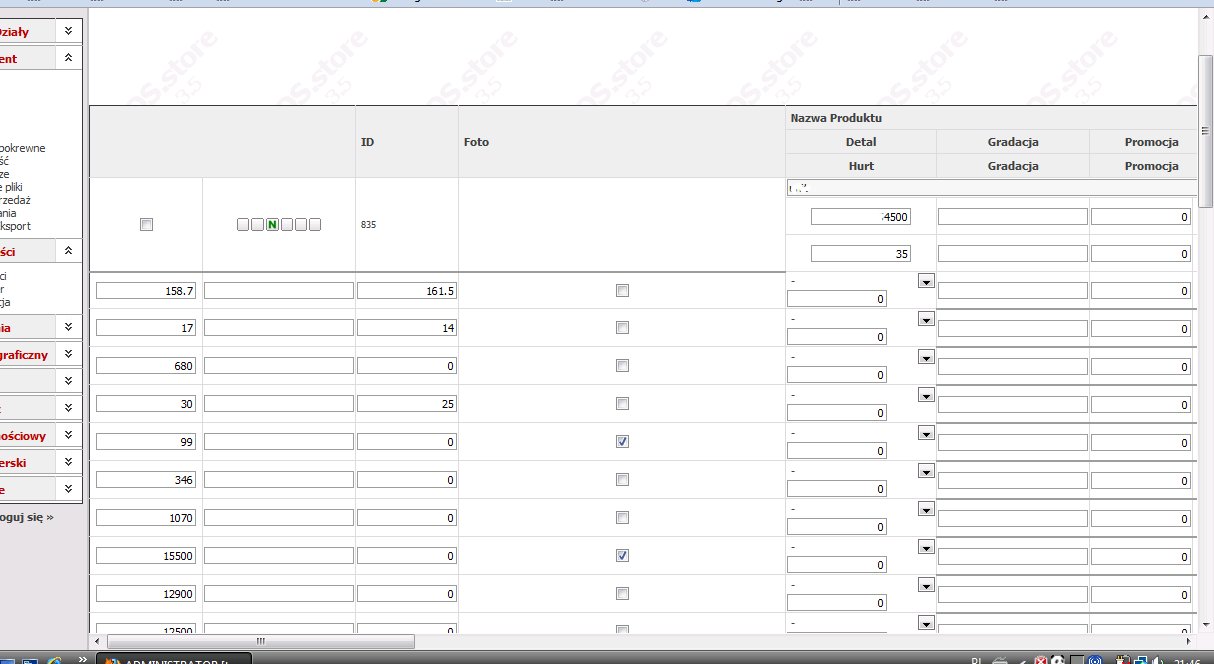Open the 'pokrewne' sidebar link

[22, 148]
